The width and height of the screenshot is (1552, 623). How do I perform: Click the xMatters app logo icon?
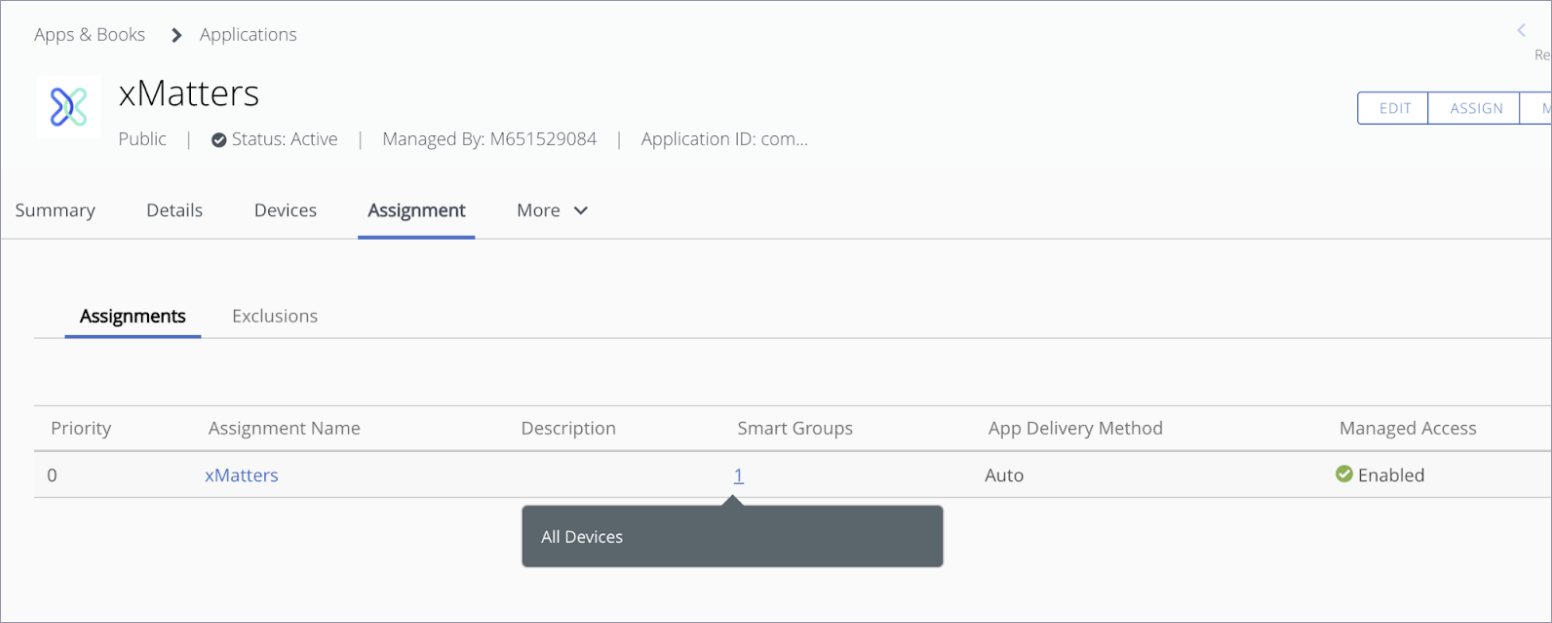[x=68, y=106]
